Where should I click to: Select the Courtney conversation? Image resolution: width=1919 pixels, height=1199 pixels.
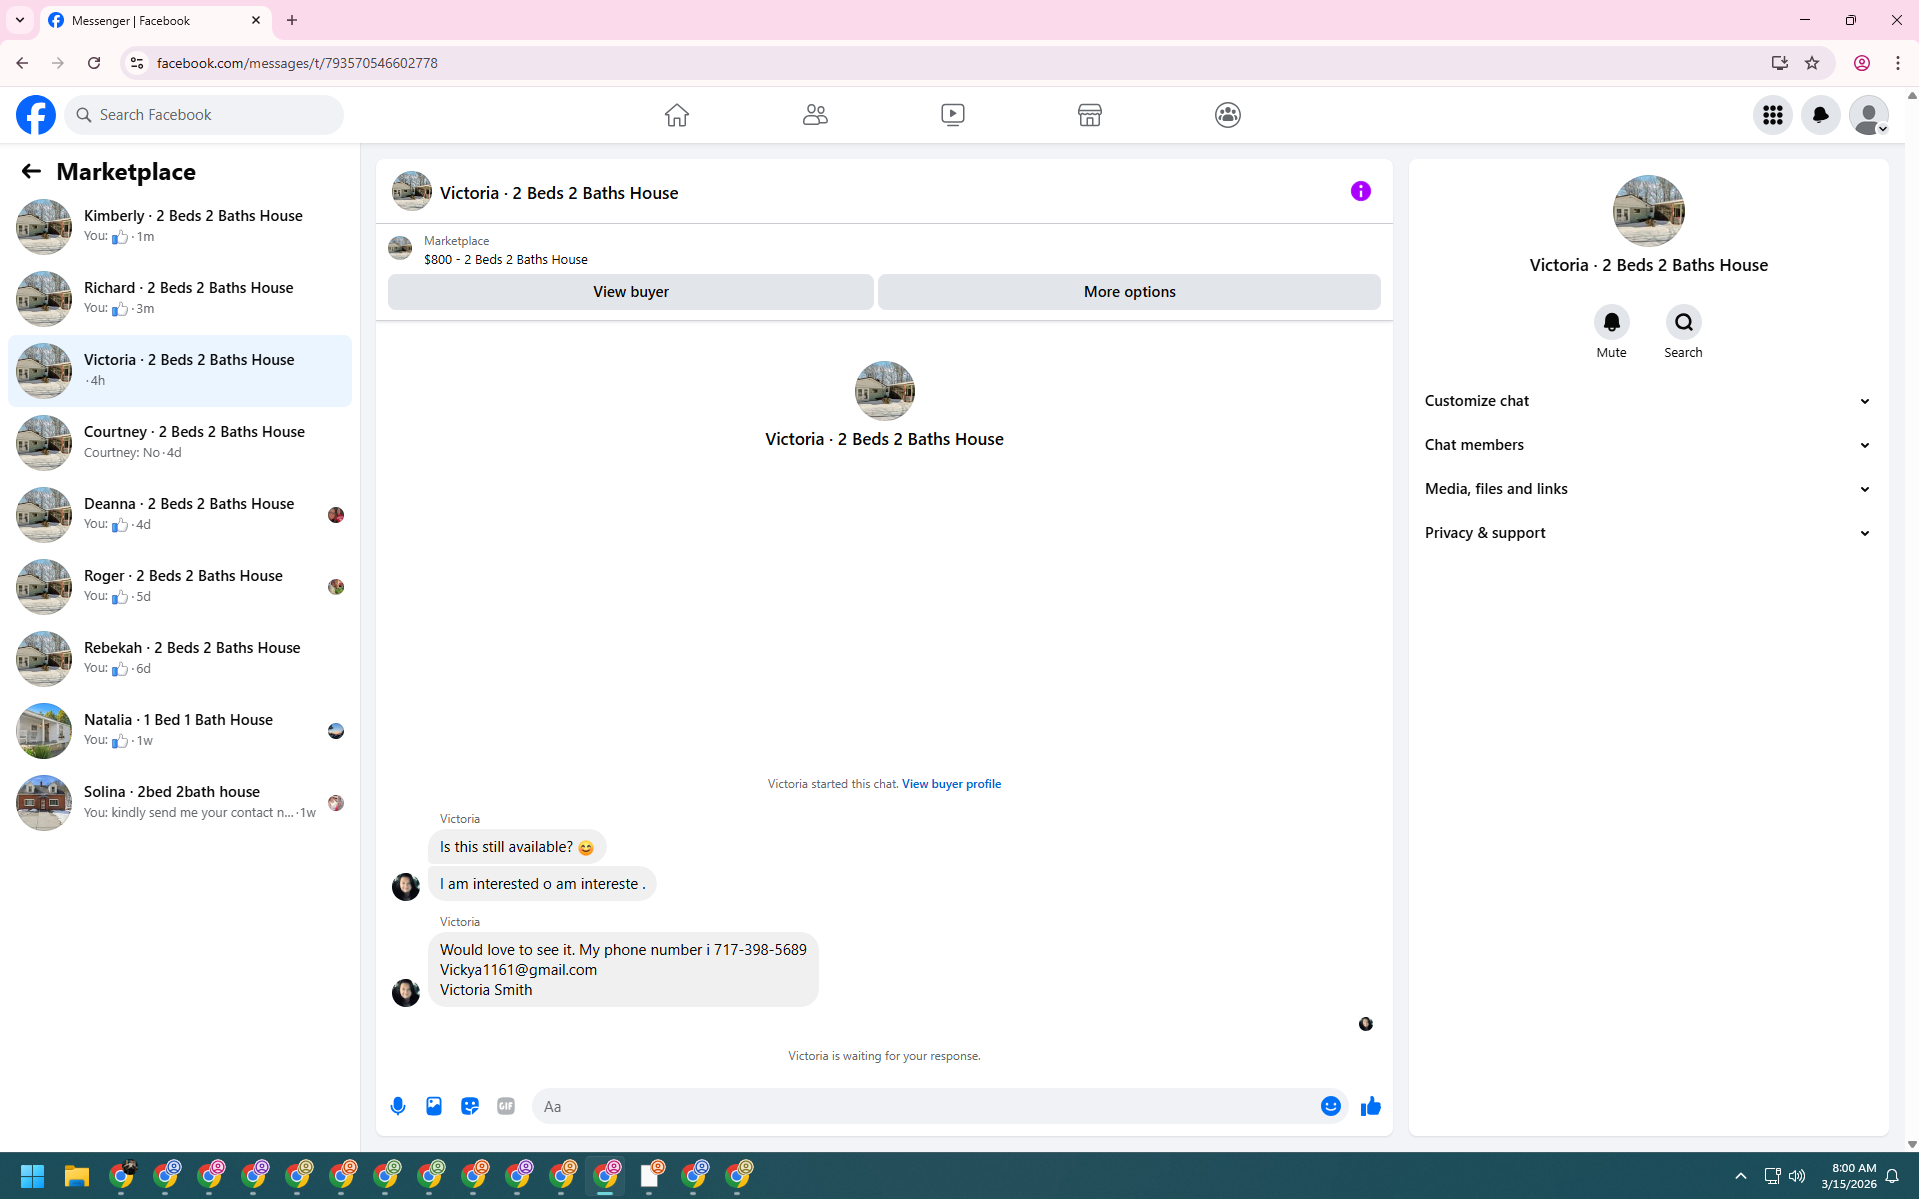[180, 442]
